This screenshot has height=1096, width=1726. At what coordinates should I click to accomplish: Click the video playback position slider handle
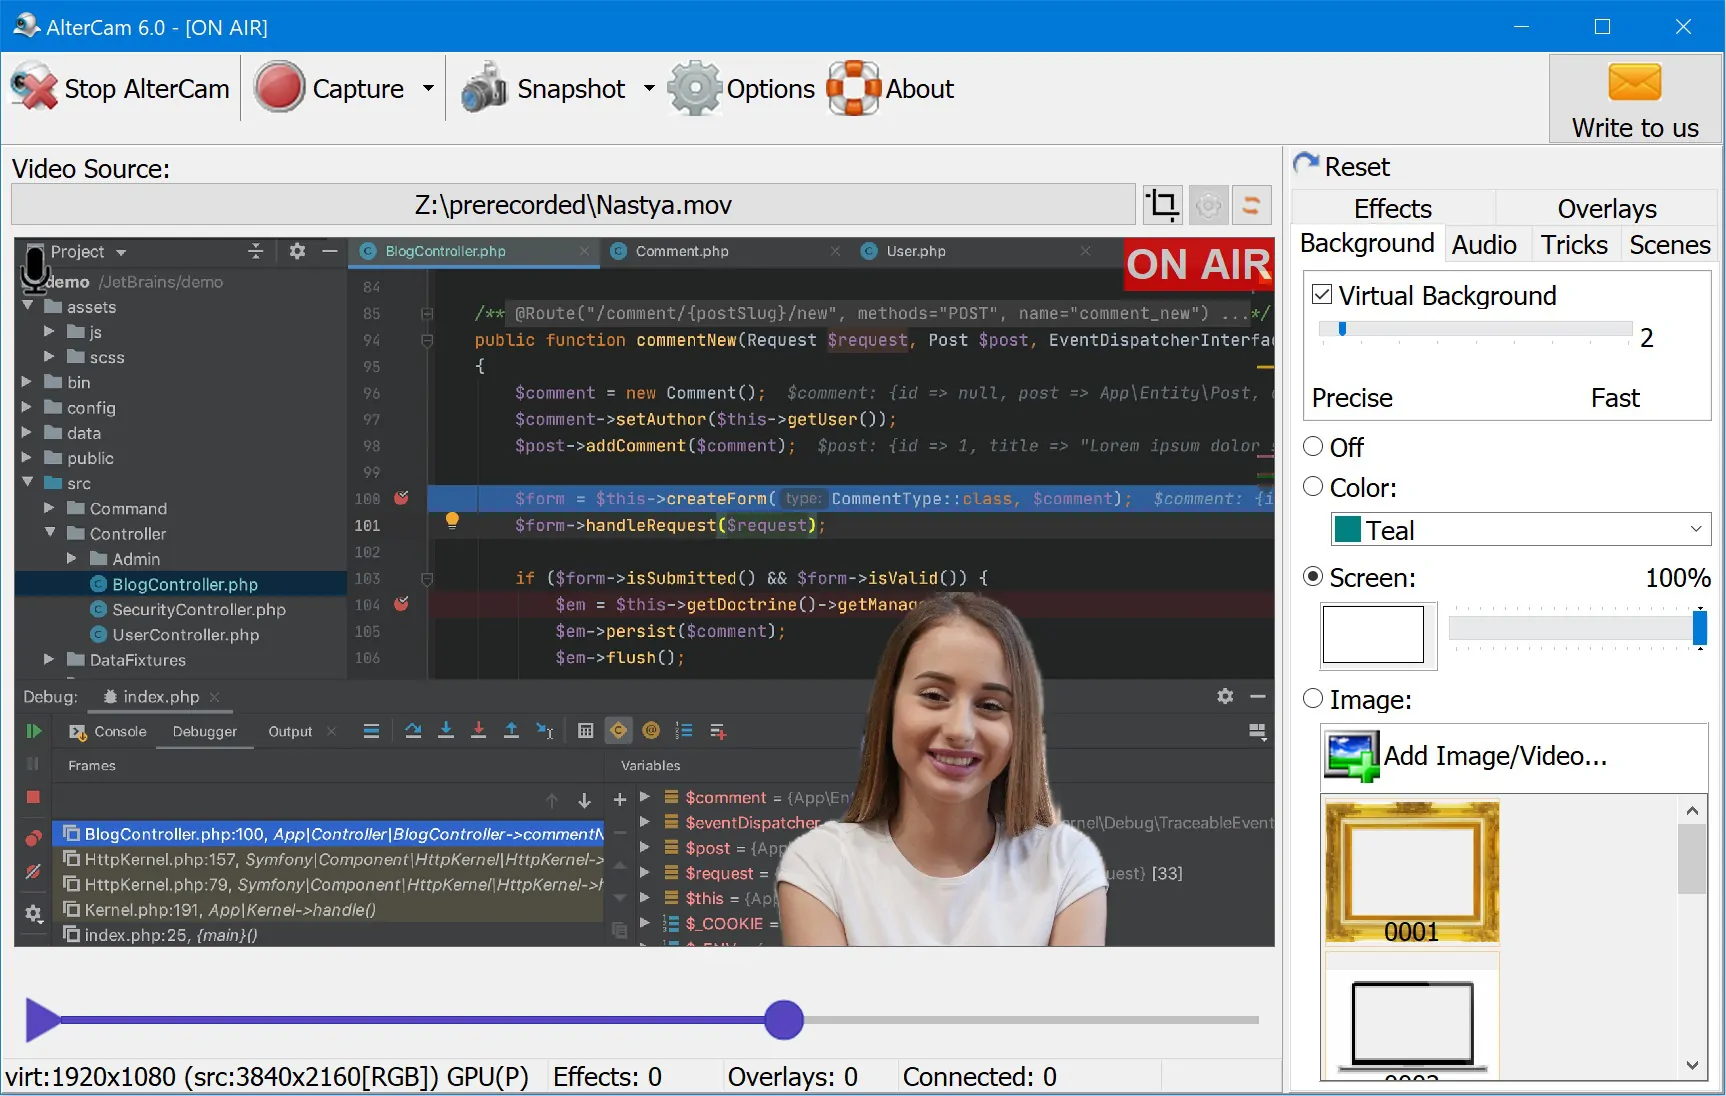784,1020
